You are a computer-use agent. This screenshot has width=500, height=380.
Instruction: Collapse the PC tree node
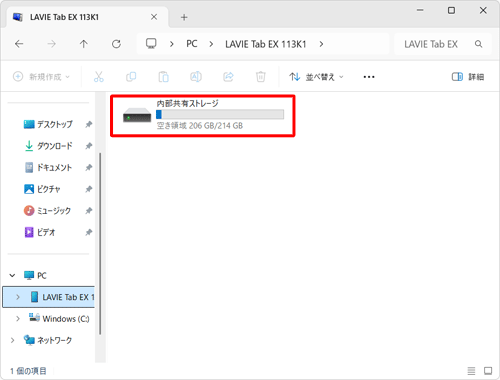(12, 275)
